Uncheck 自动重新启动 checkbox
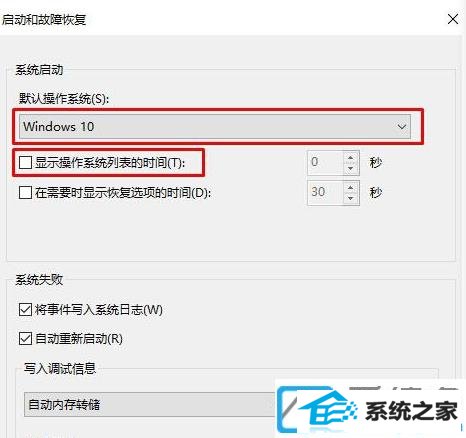 [x=25, y=339]
